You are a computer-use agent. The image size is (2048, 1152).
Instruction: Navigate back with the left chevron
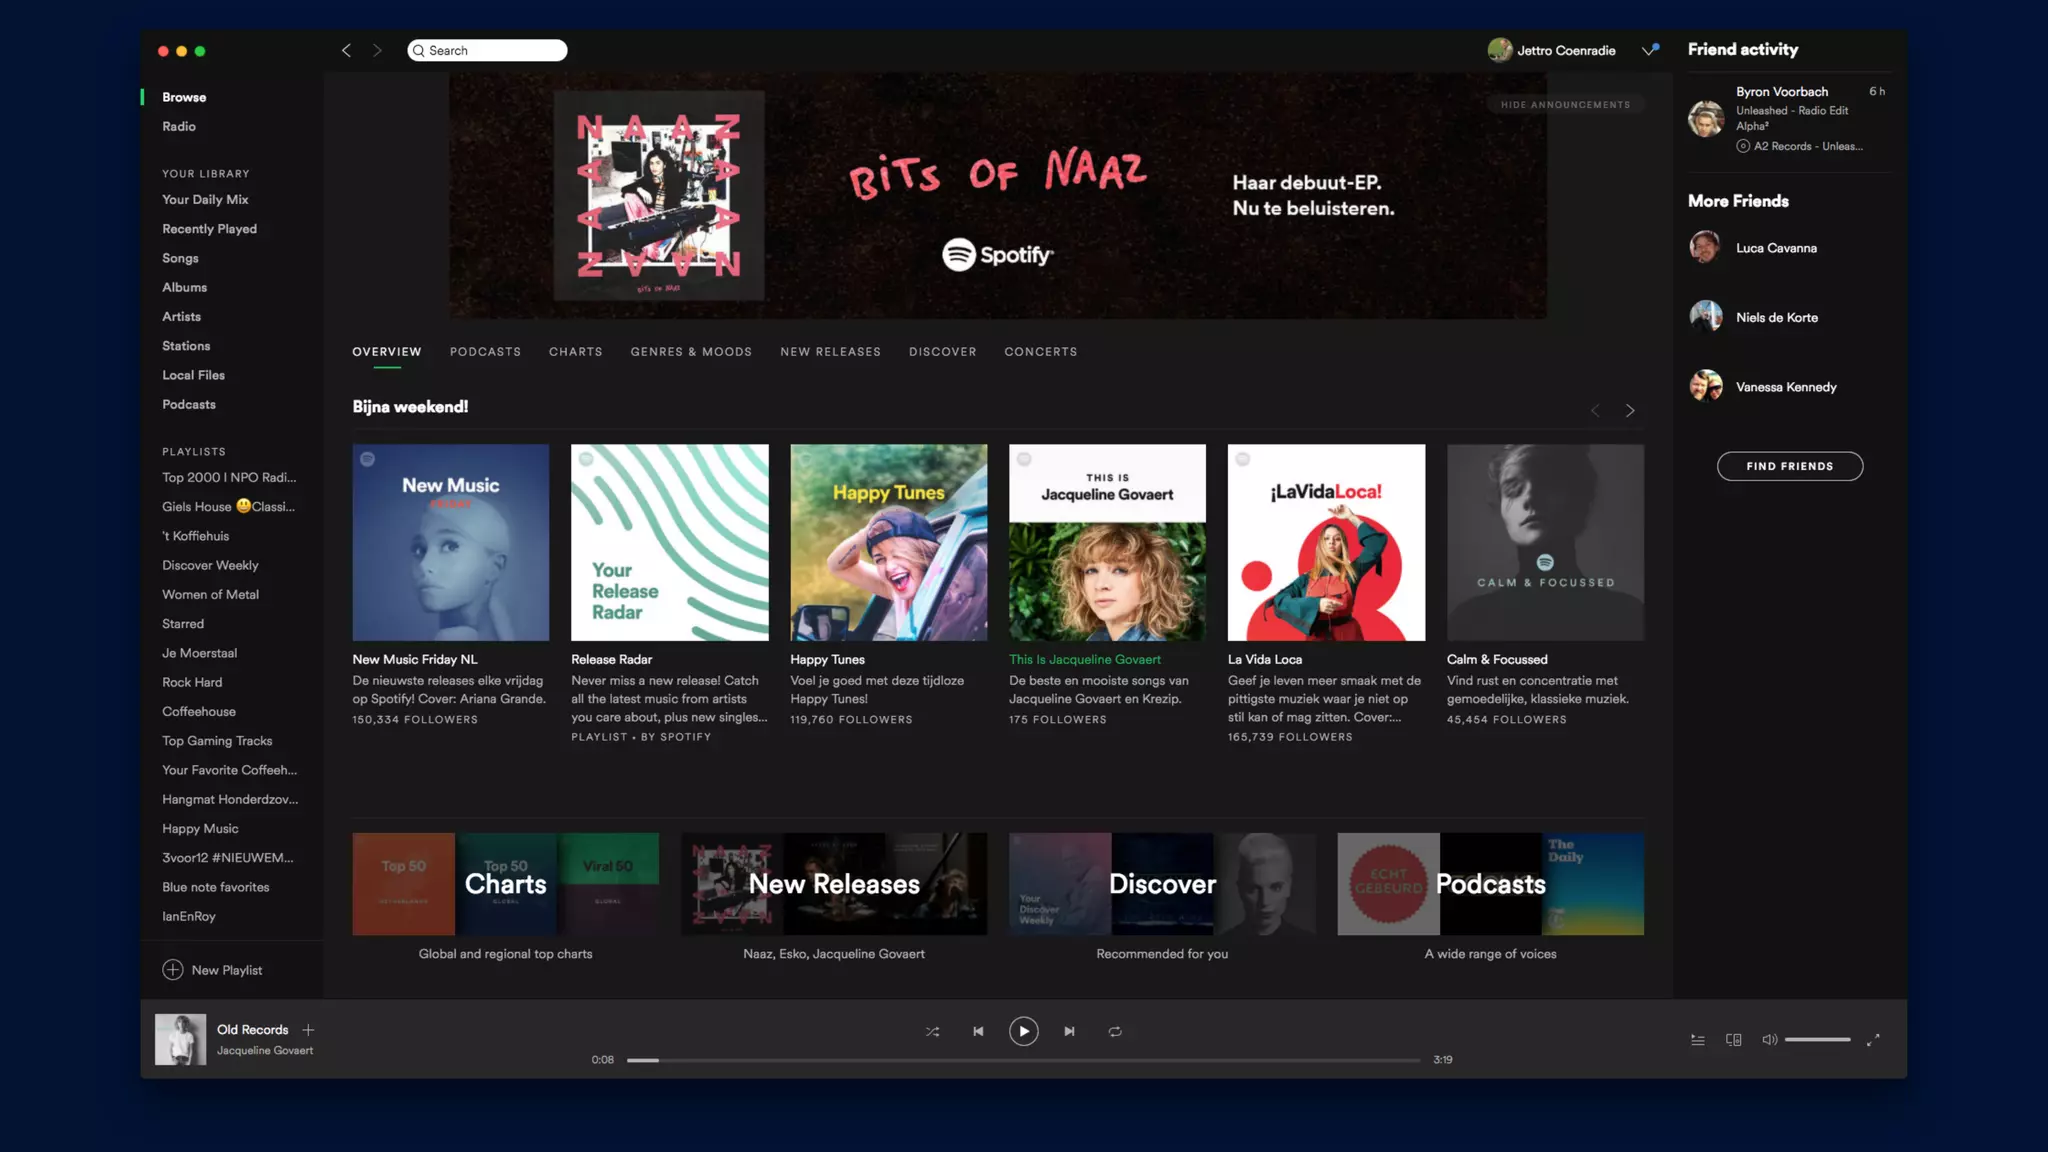tap(346, 50)
